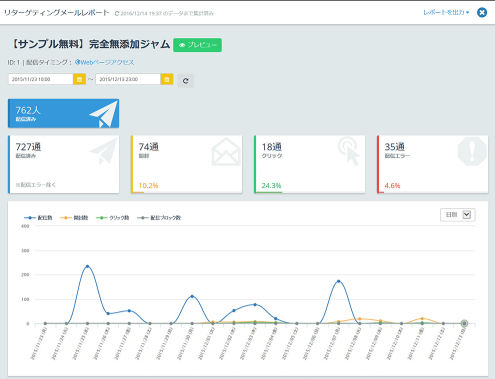
Task: Open the 日別 granularity dropdown
Action: 458,215
